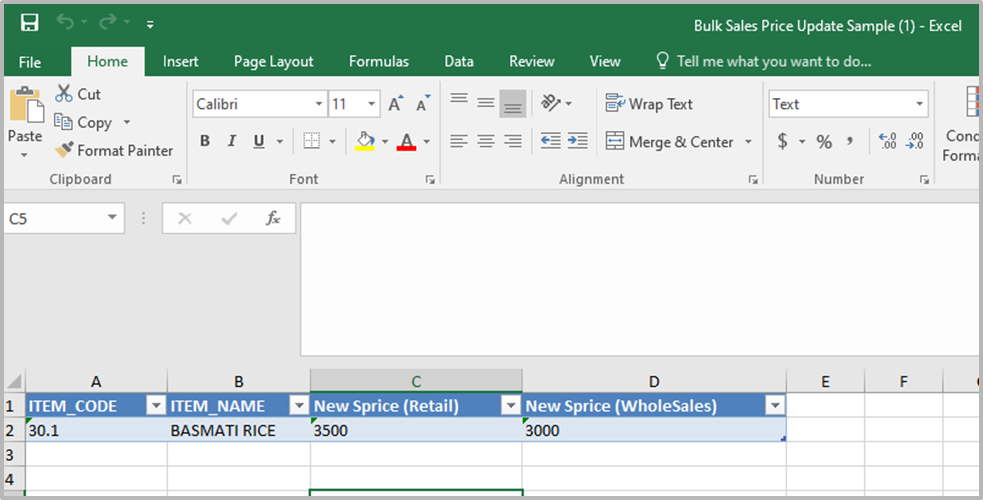Screen dimensions: 983x500
Task: Toggle Wrap Text for cell
Action: pyautogui.click(x=649, y=104)
